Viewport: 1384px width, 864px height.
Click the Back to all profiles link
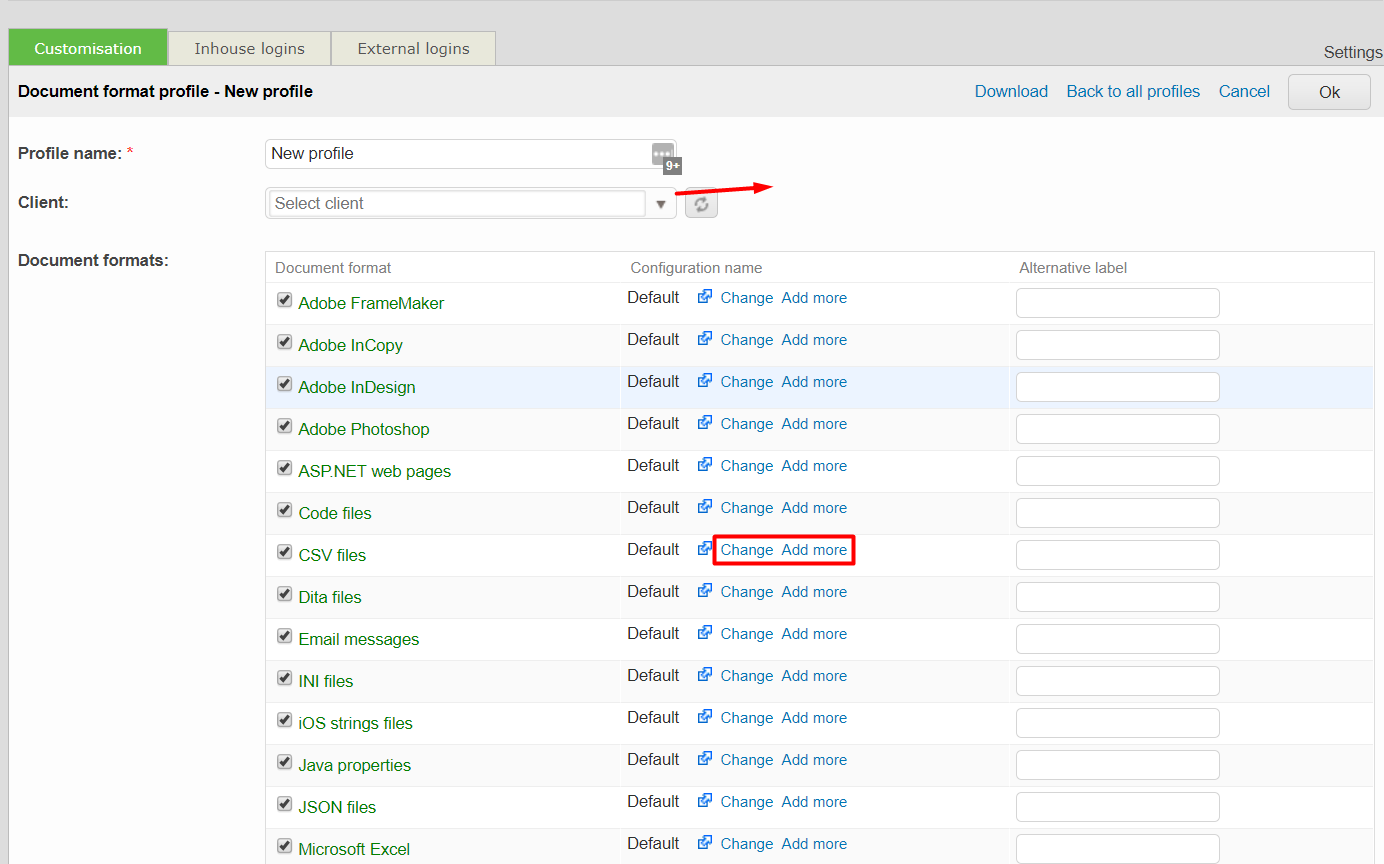coord(1133,91)
